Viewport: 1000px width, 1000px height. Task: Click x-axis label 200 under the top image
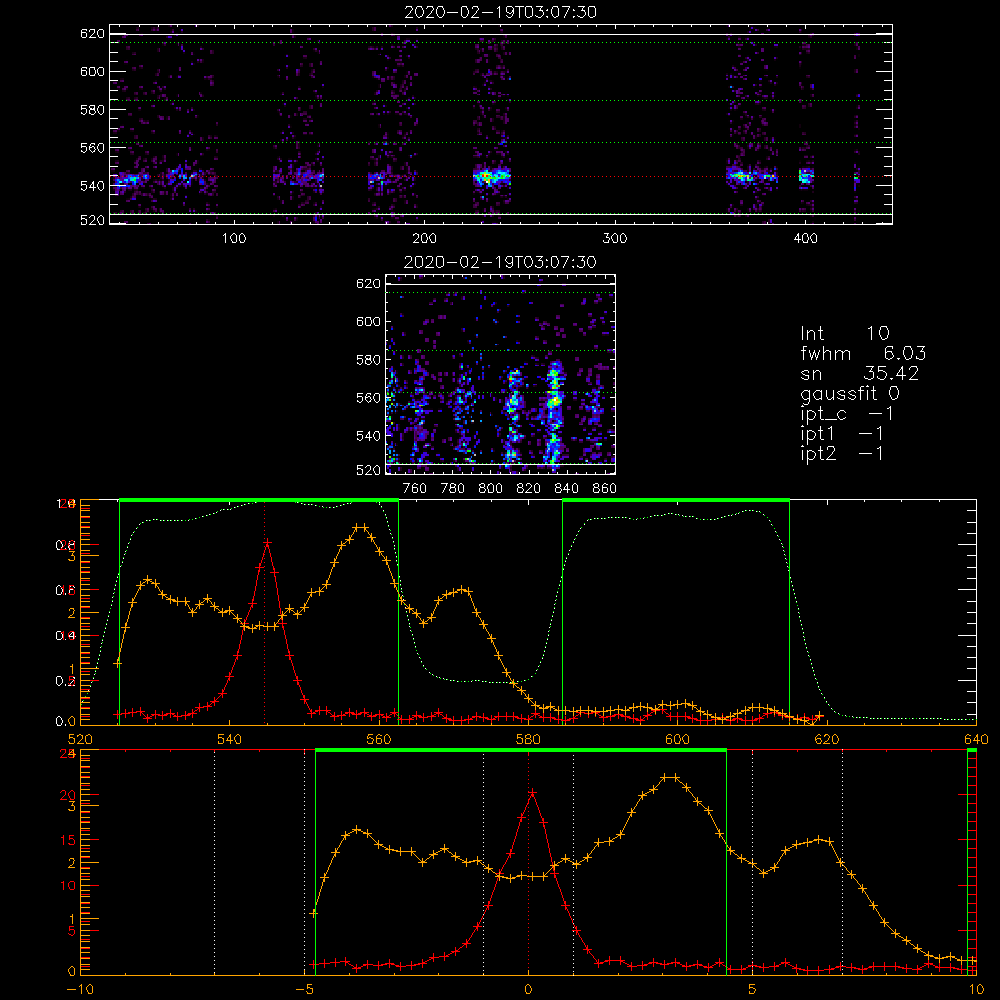coord(424,239)
